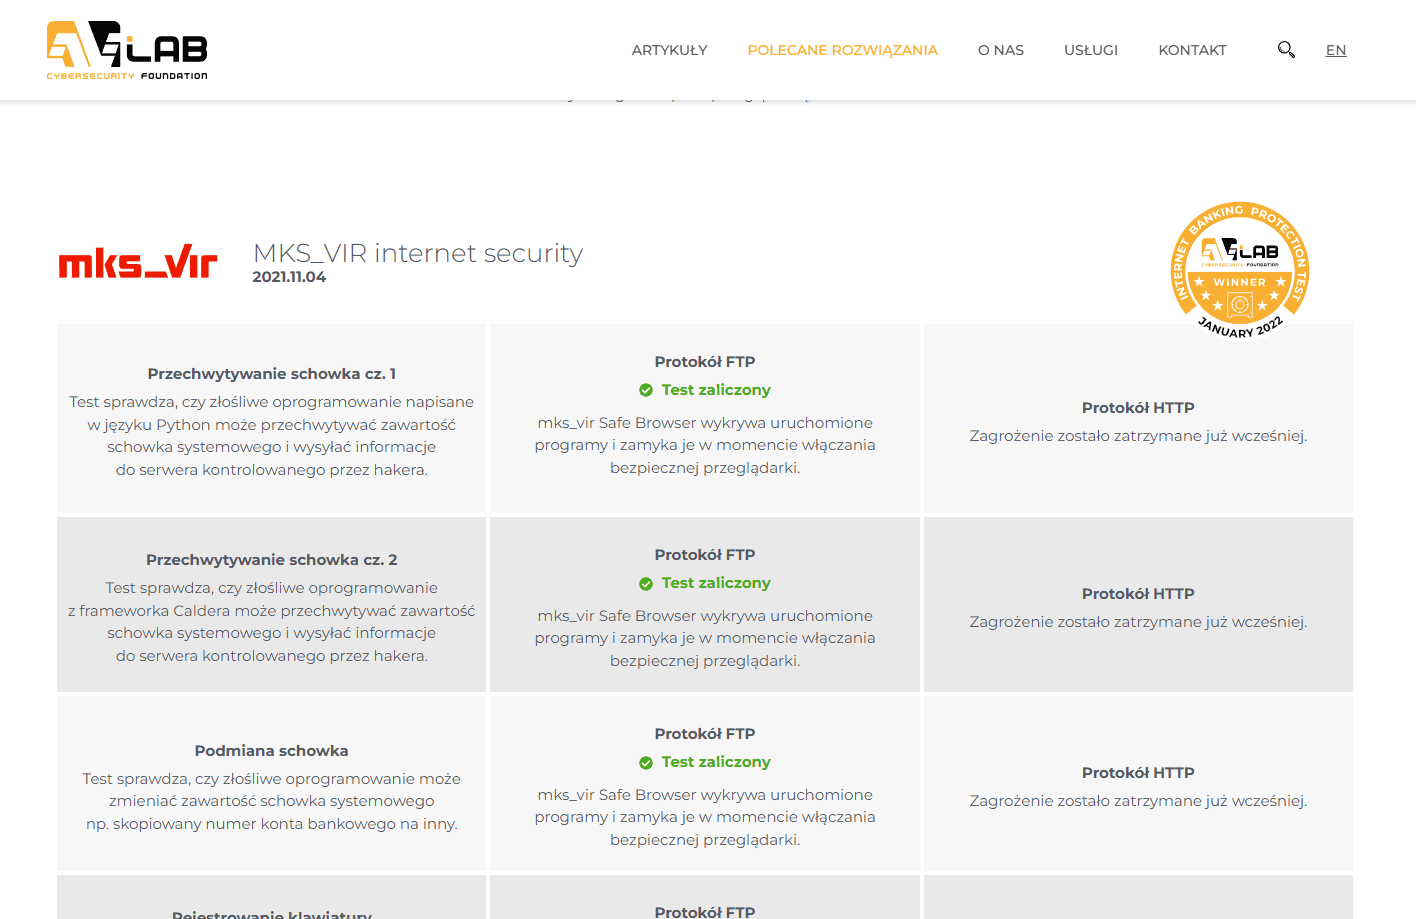Click green checkmark in first Protokół FTP cell
The image size is (1416, 919).
(646, 390)
